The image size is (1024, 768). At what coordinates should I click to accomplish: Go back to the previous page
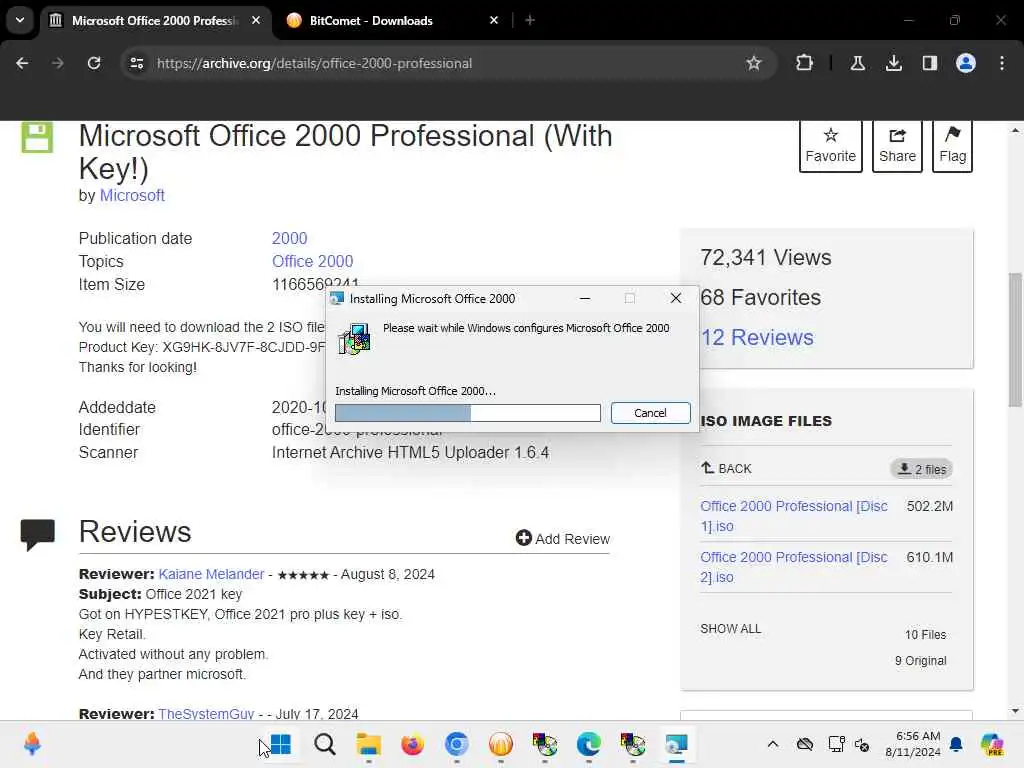(x=22, y=63)
